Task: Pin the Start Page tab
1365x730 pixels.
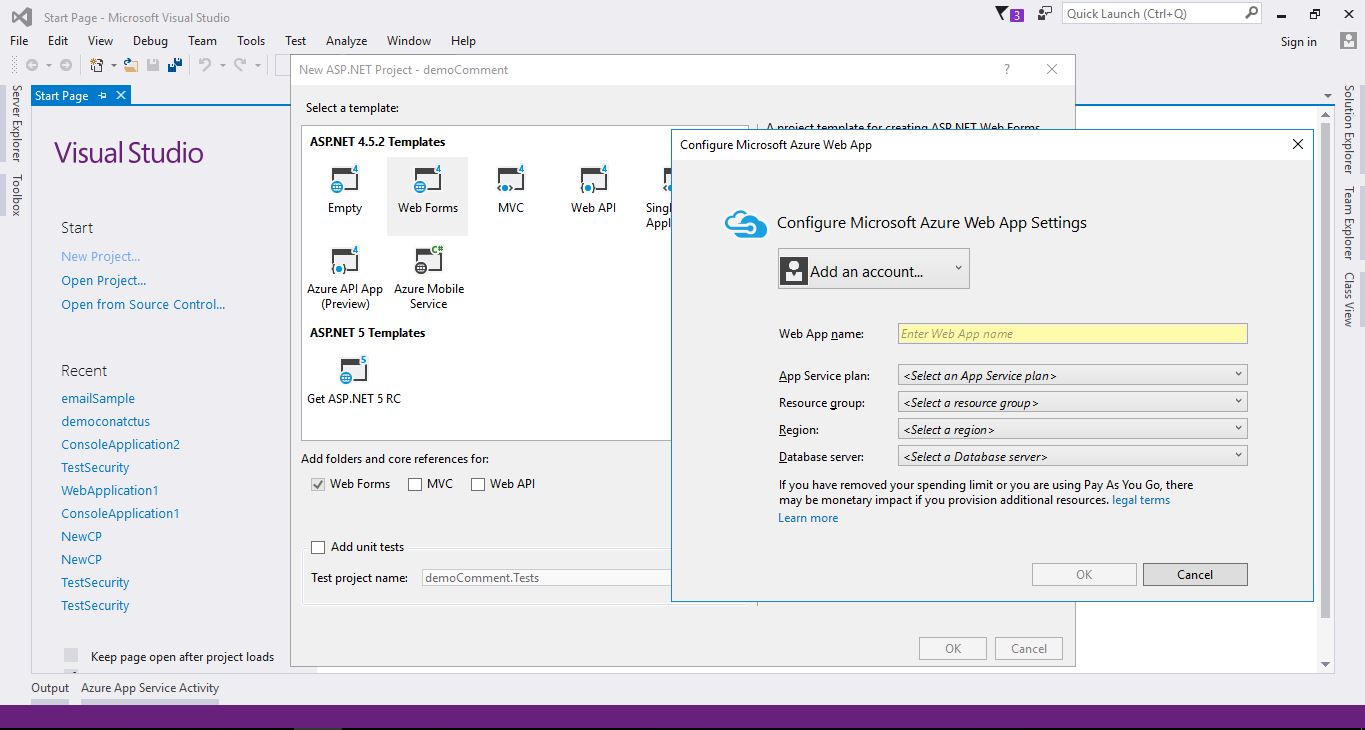Action: click(x=102, y=95)
